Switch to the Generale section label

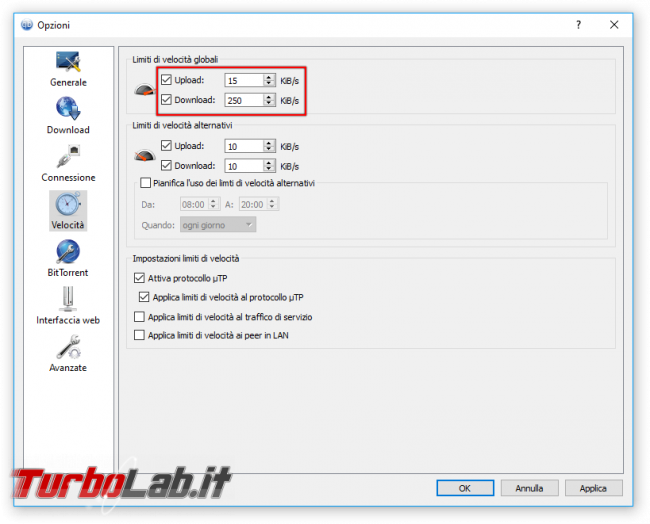[68, 82]
